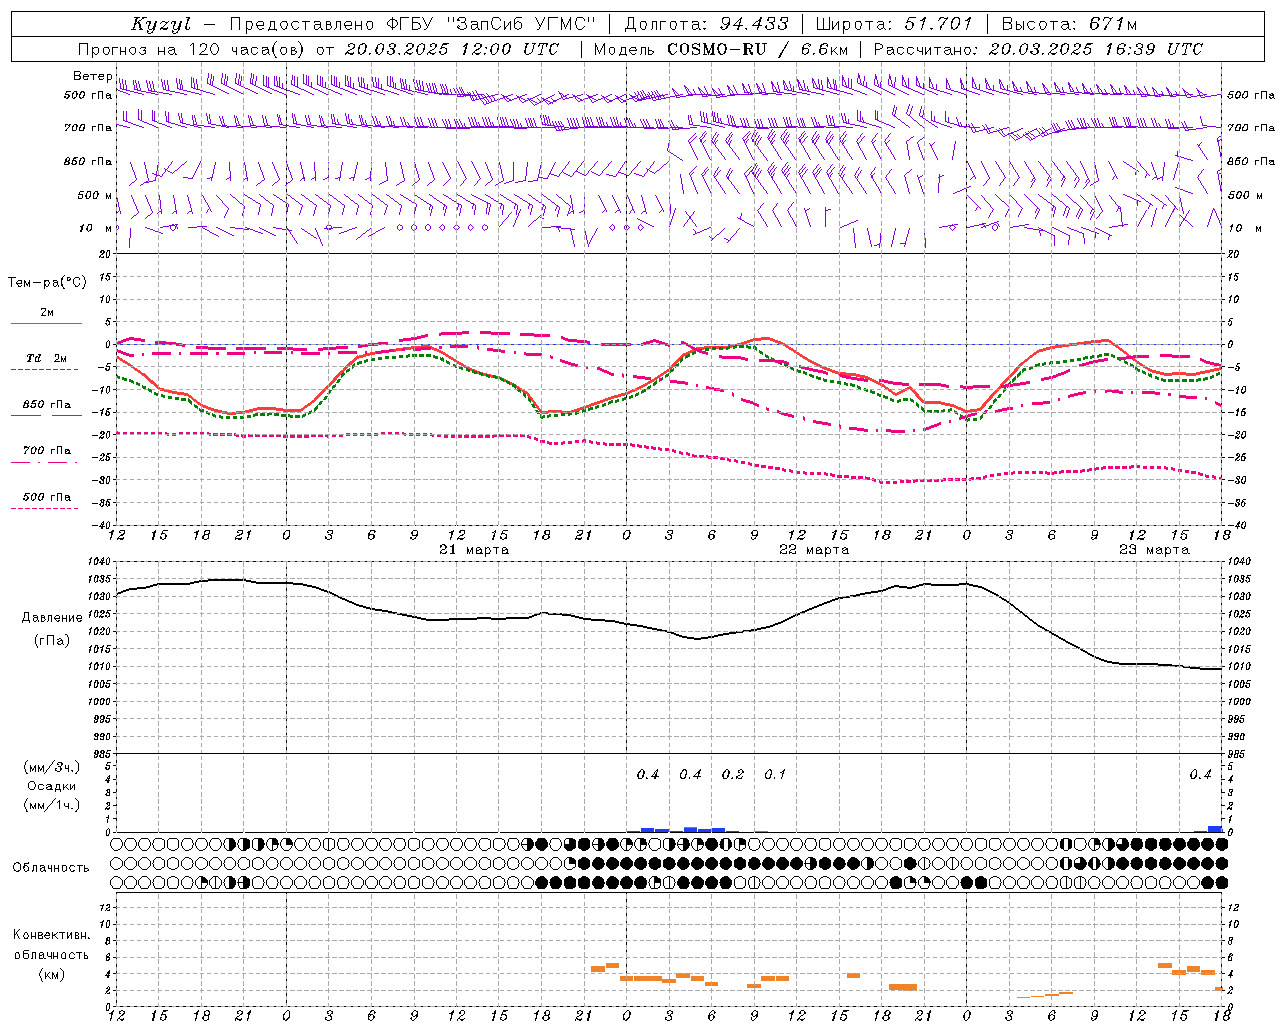Click the '23 марта' date label
The image size is (1280, 1024).
click(1154, 550)
